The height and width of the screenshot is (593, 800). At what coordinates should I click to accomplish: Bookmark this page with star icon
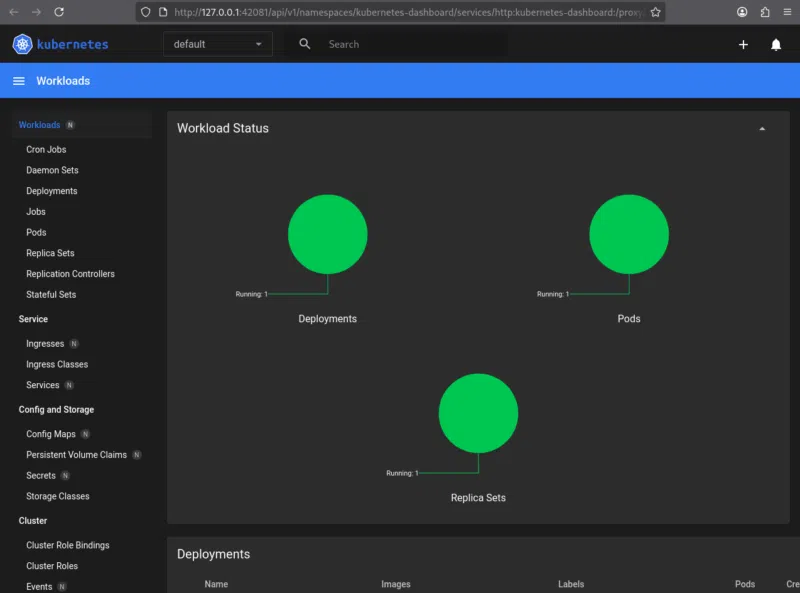pyautogui.click(x=655, y=12)
